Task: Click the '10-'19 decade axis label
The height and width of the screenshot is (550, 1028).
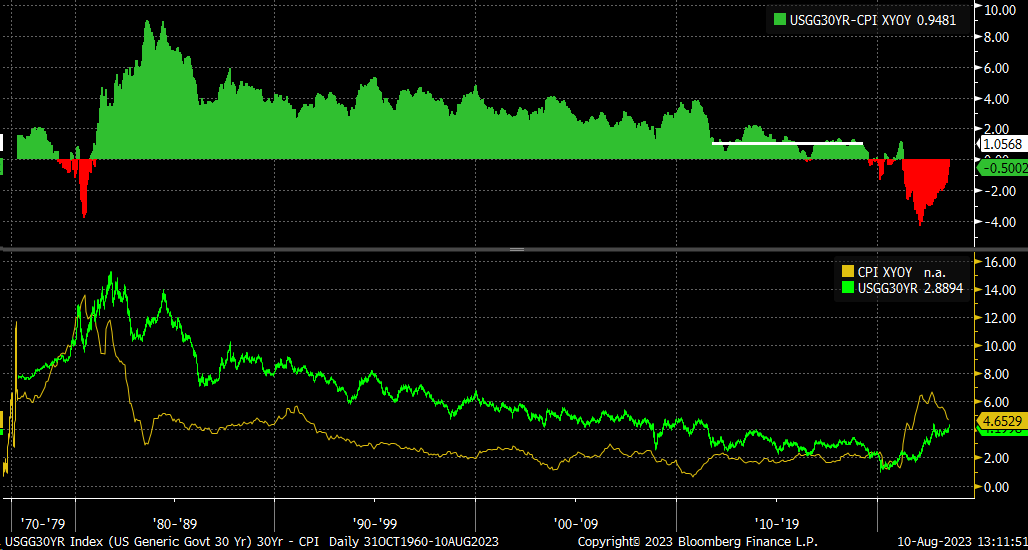Action: point(776,524)
